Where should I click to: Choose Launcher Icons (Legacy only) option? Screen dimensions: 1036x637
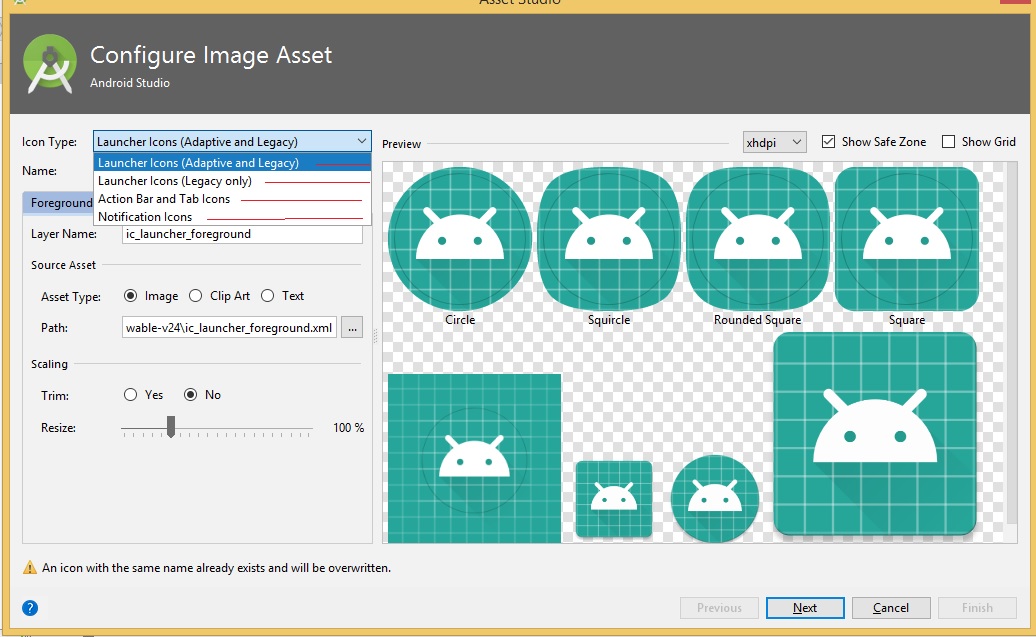coord(175,181)
